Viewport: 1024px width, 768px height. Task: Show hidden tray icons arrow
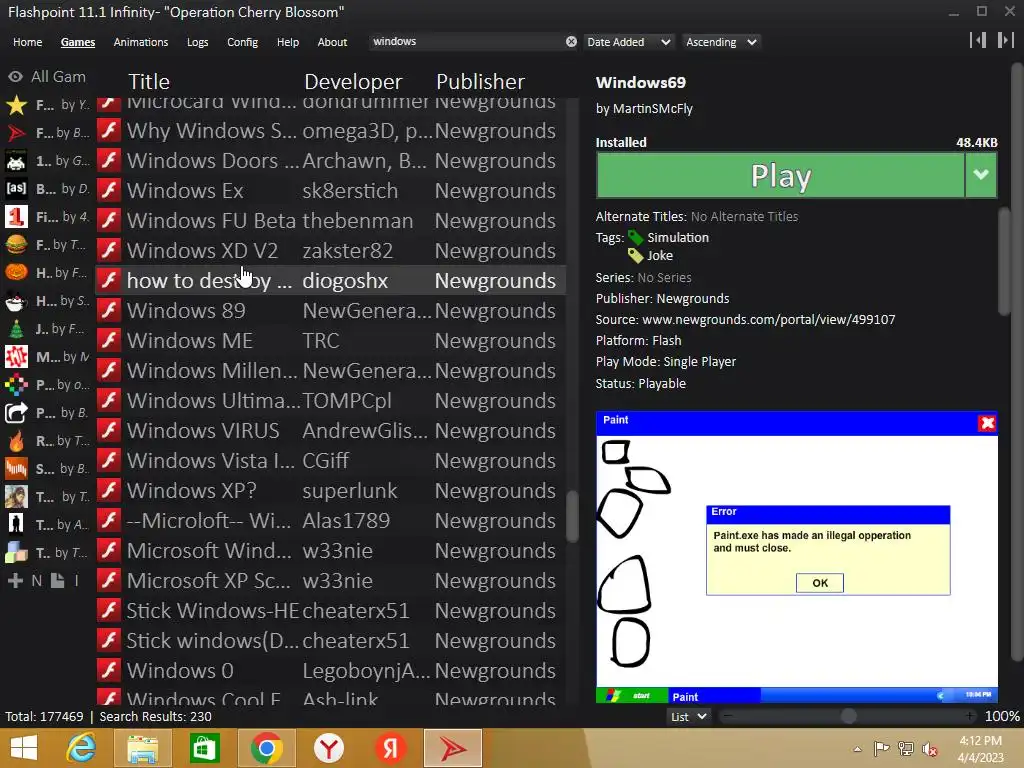[x=857, y=749]
